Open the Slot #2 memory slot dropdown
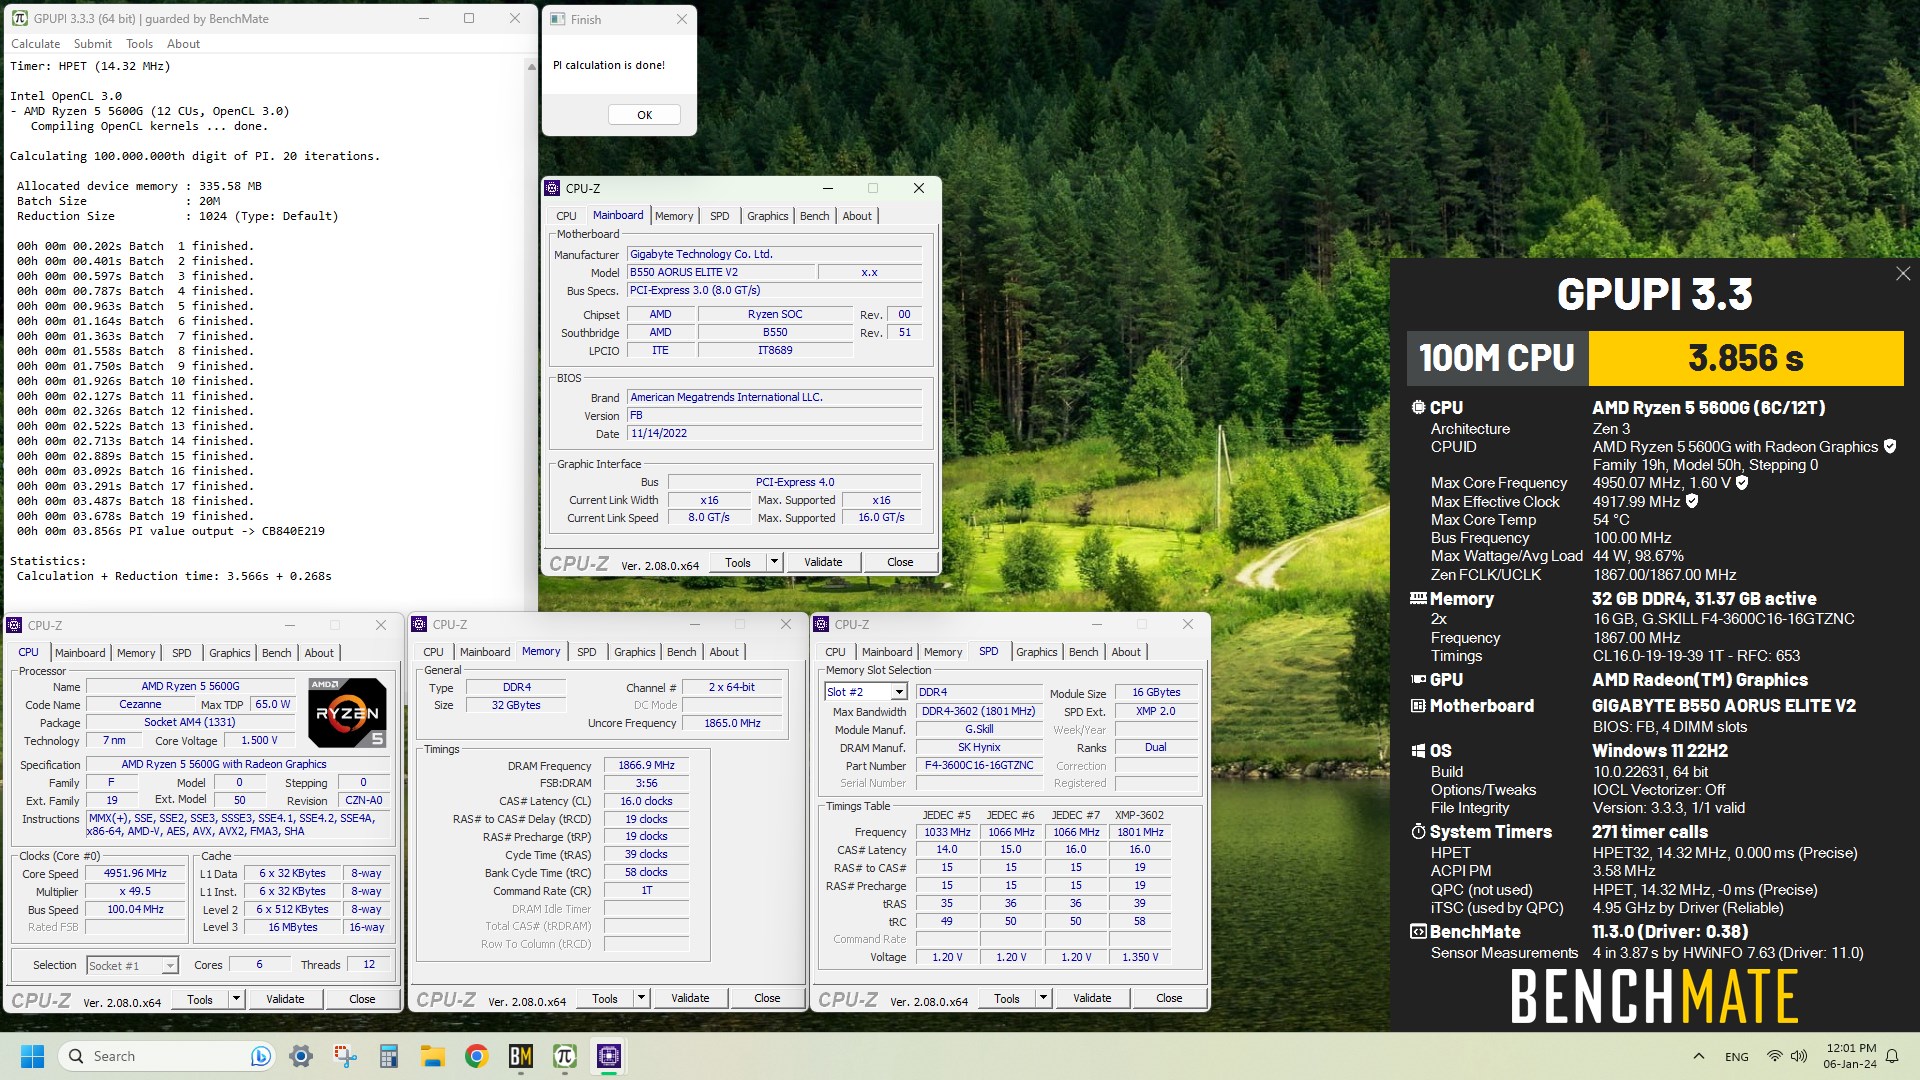This screenshot has height=1080, width=1920. pyautogui.click(x=899, y=692)
